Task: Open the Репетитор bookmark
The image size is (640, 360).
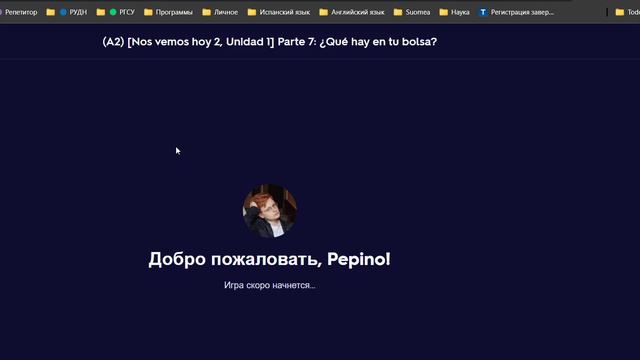Action: click(x=19, y=12)
